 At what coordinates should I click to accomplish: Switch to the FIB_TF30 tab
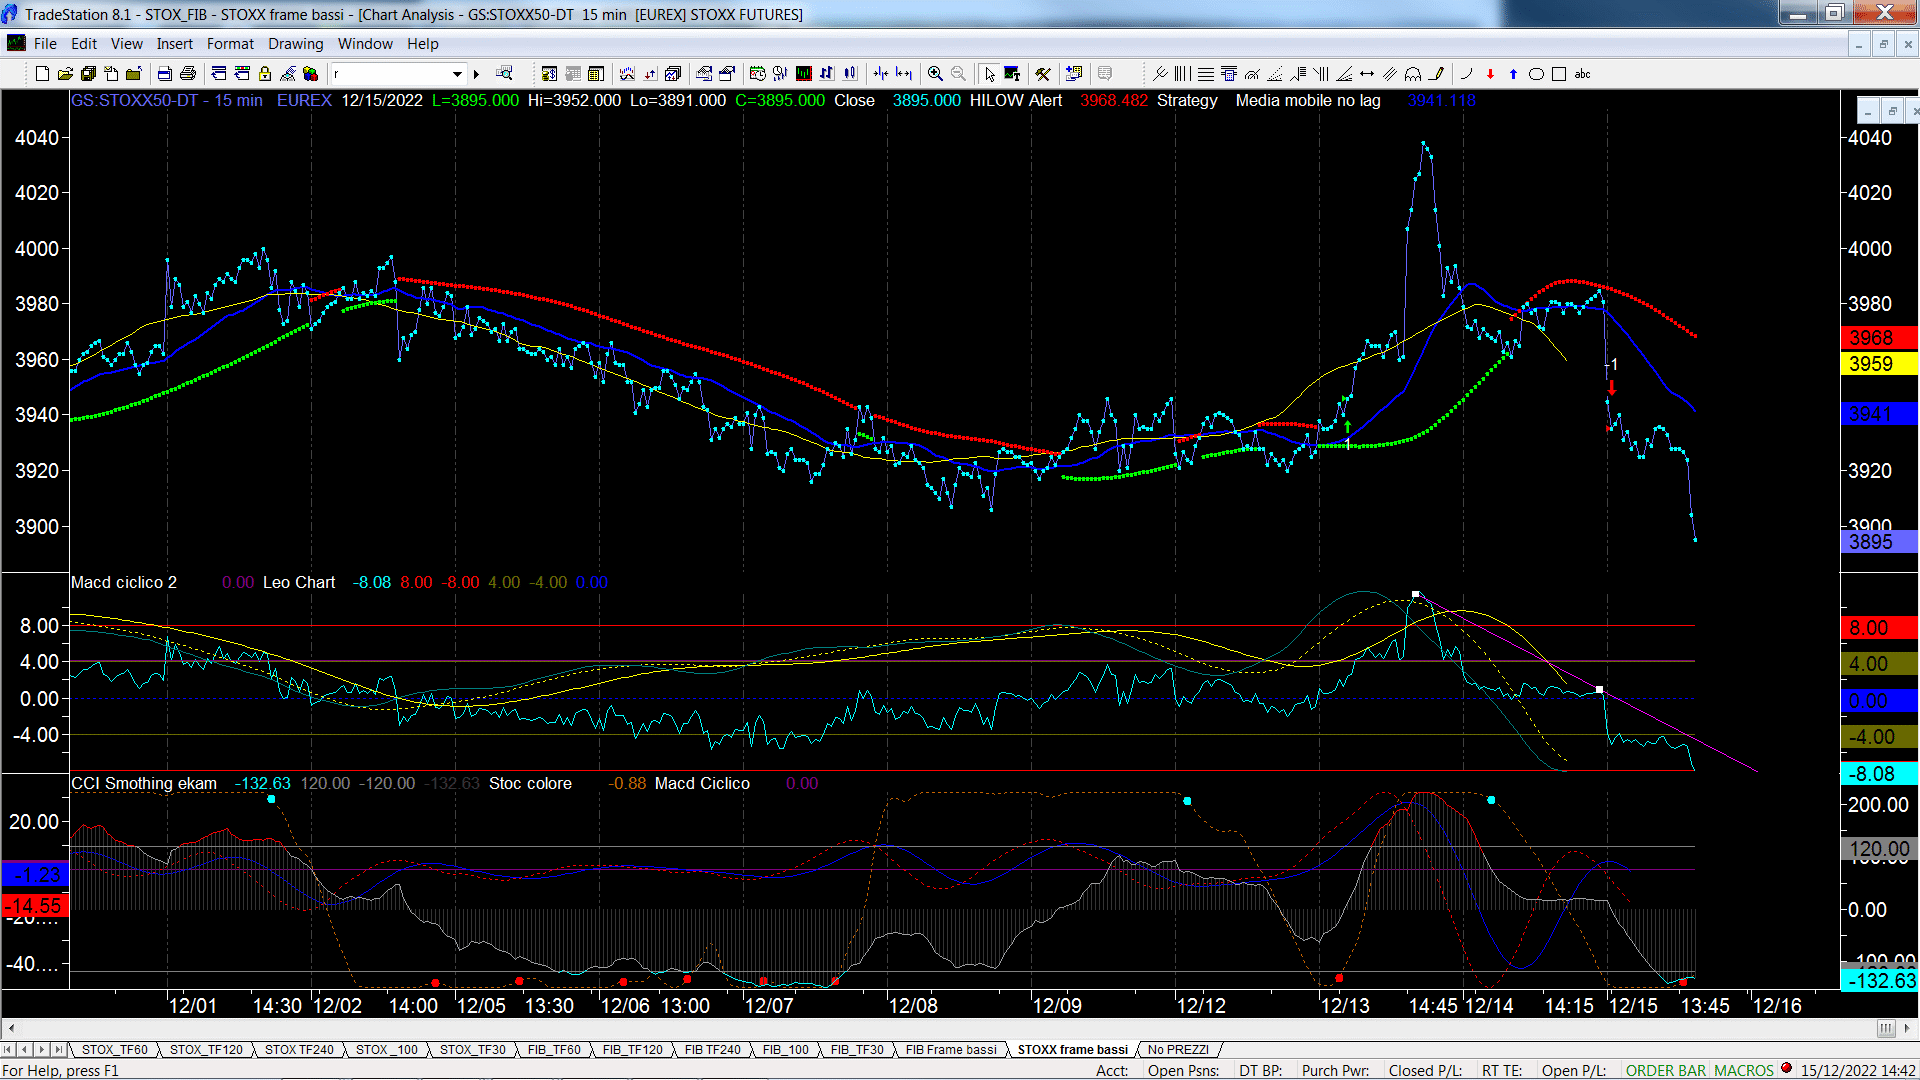pyautogui.click(x=857, y=1049)
